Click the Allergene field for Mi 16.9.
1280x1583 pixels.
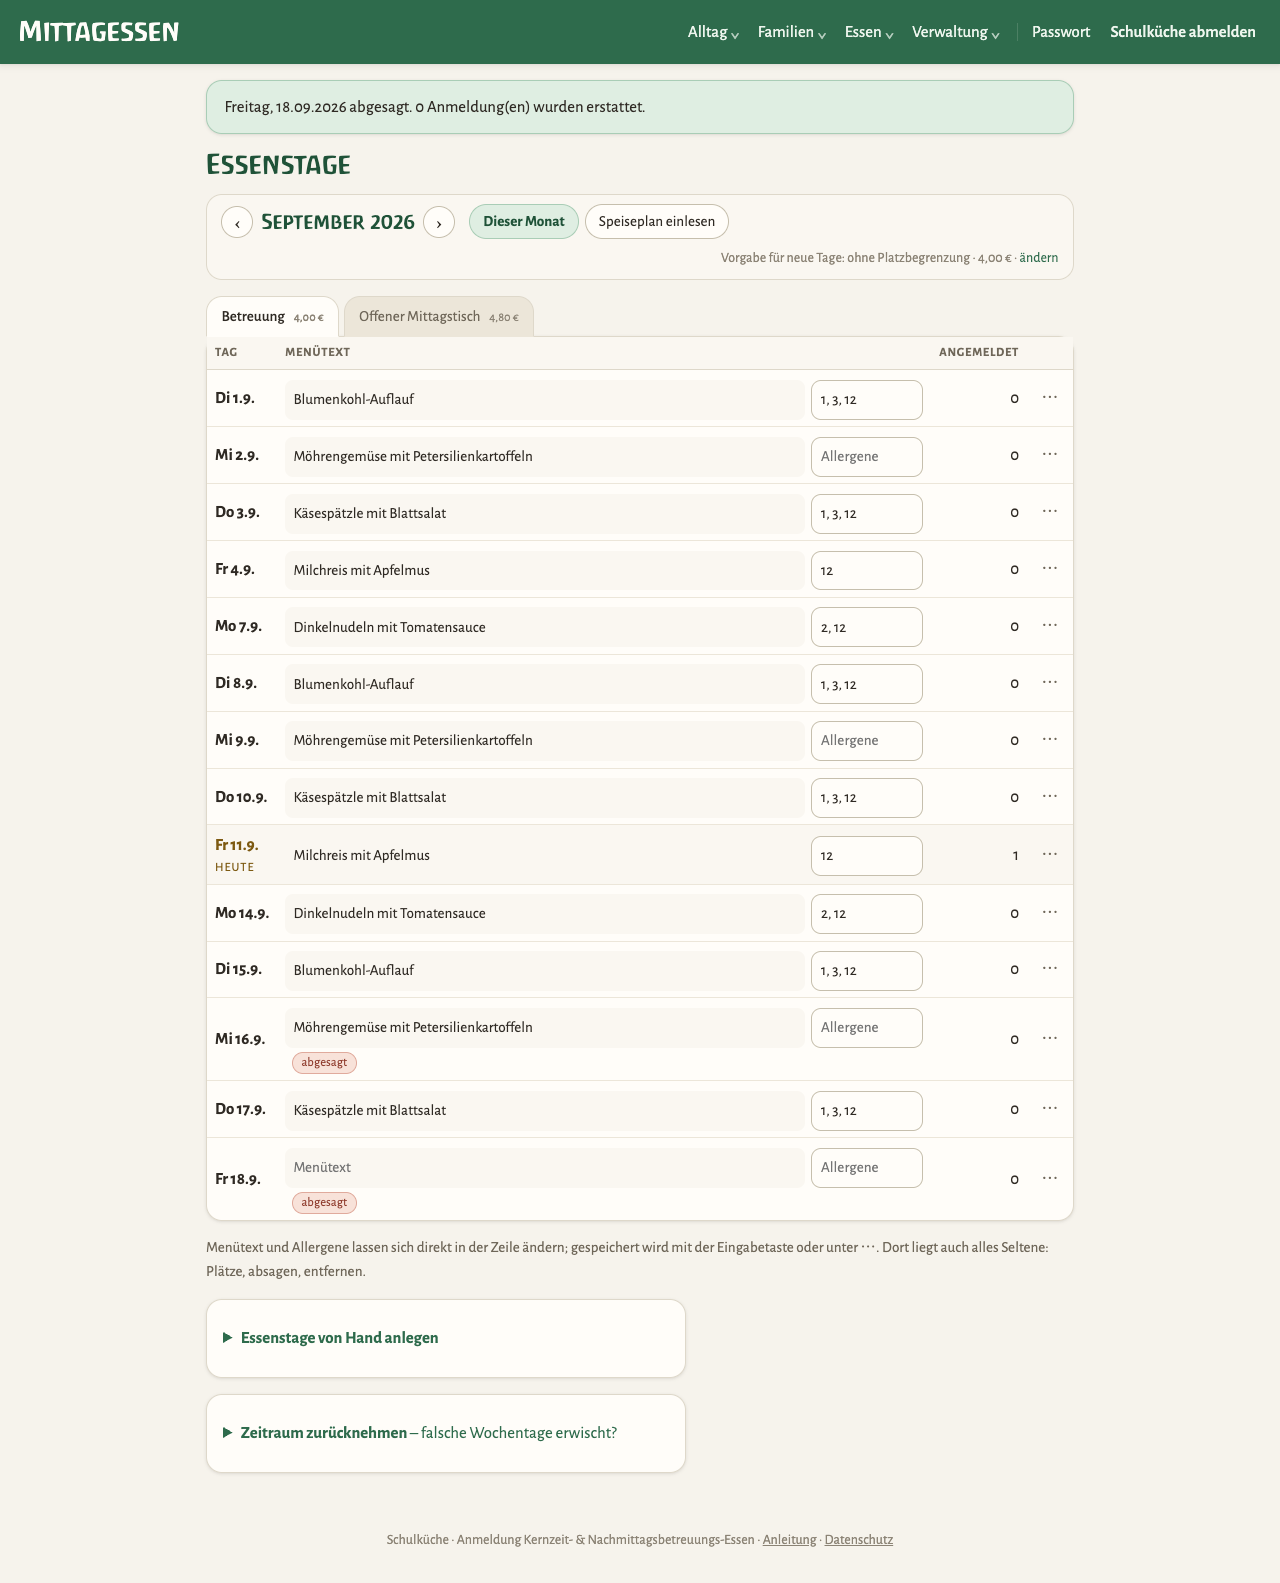pyautogui.click(x=867, y=1028)
